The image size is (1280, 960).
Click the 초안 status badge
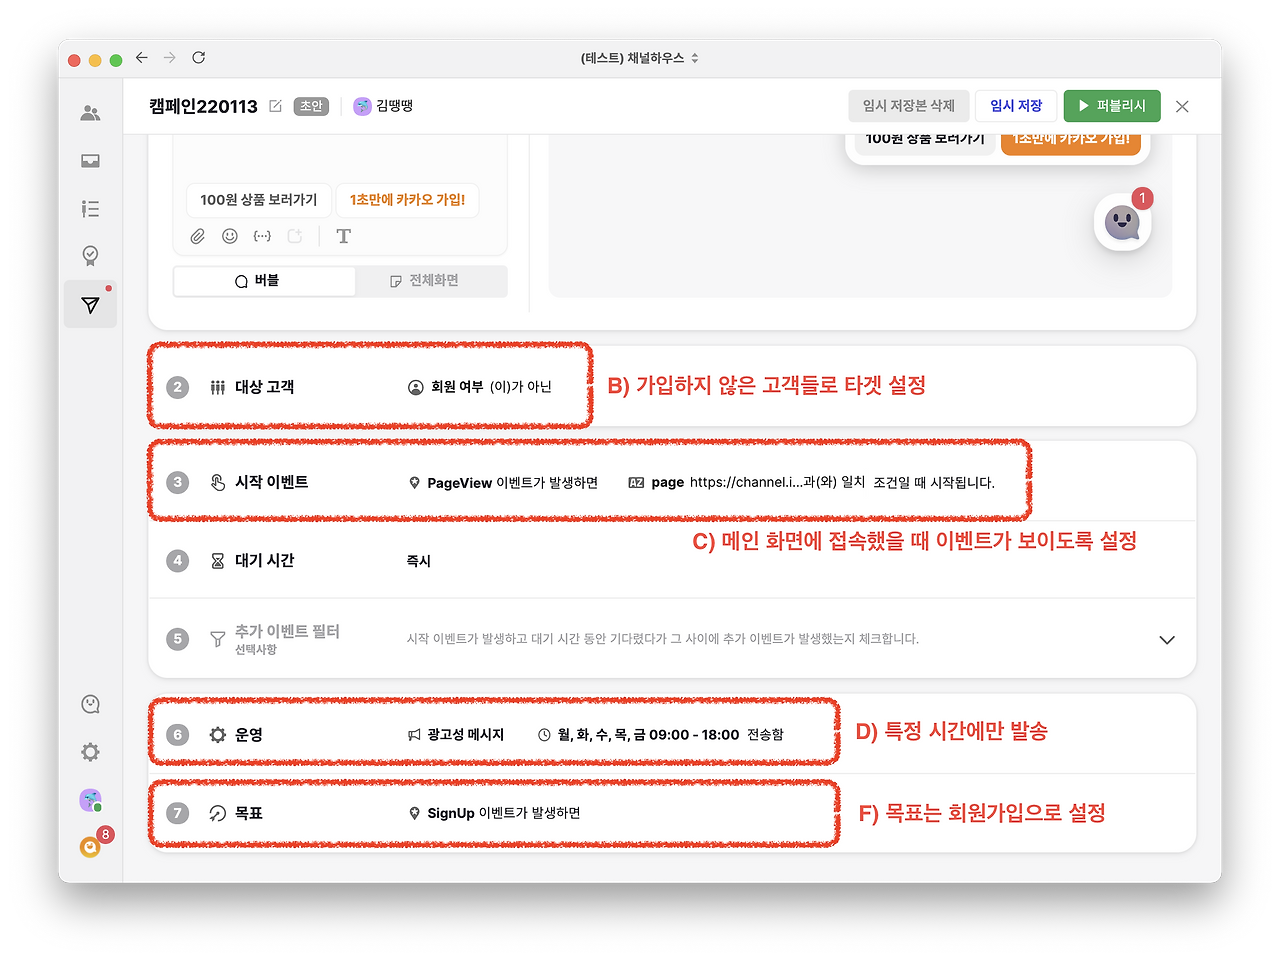[312, 106]
